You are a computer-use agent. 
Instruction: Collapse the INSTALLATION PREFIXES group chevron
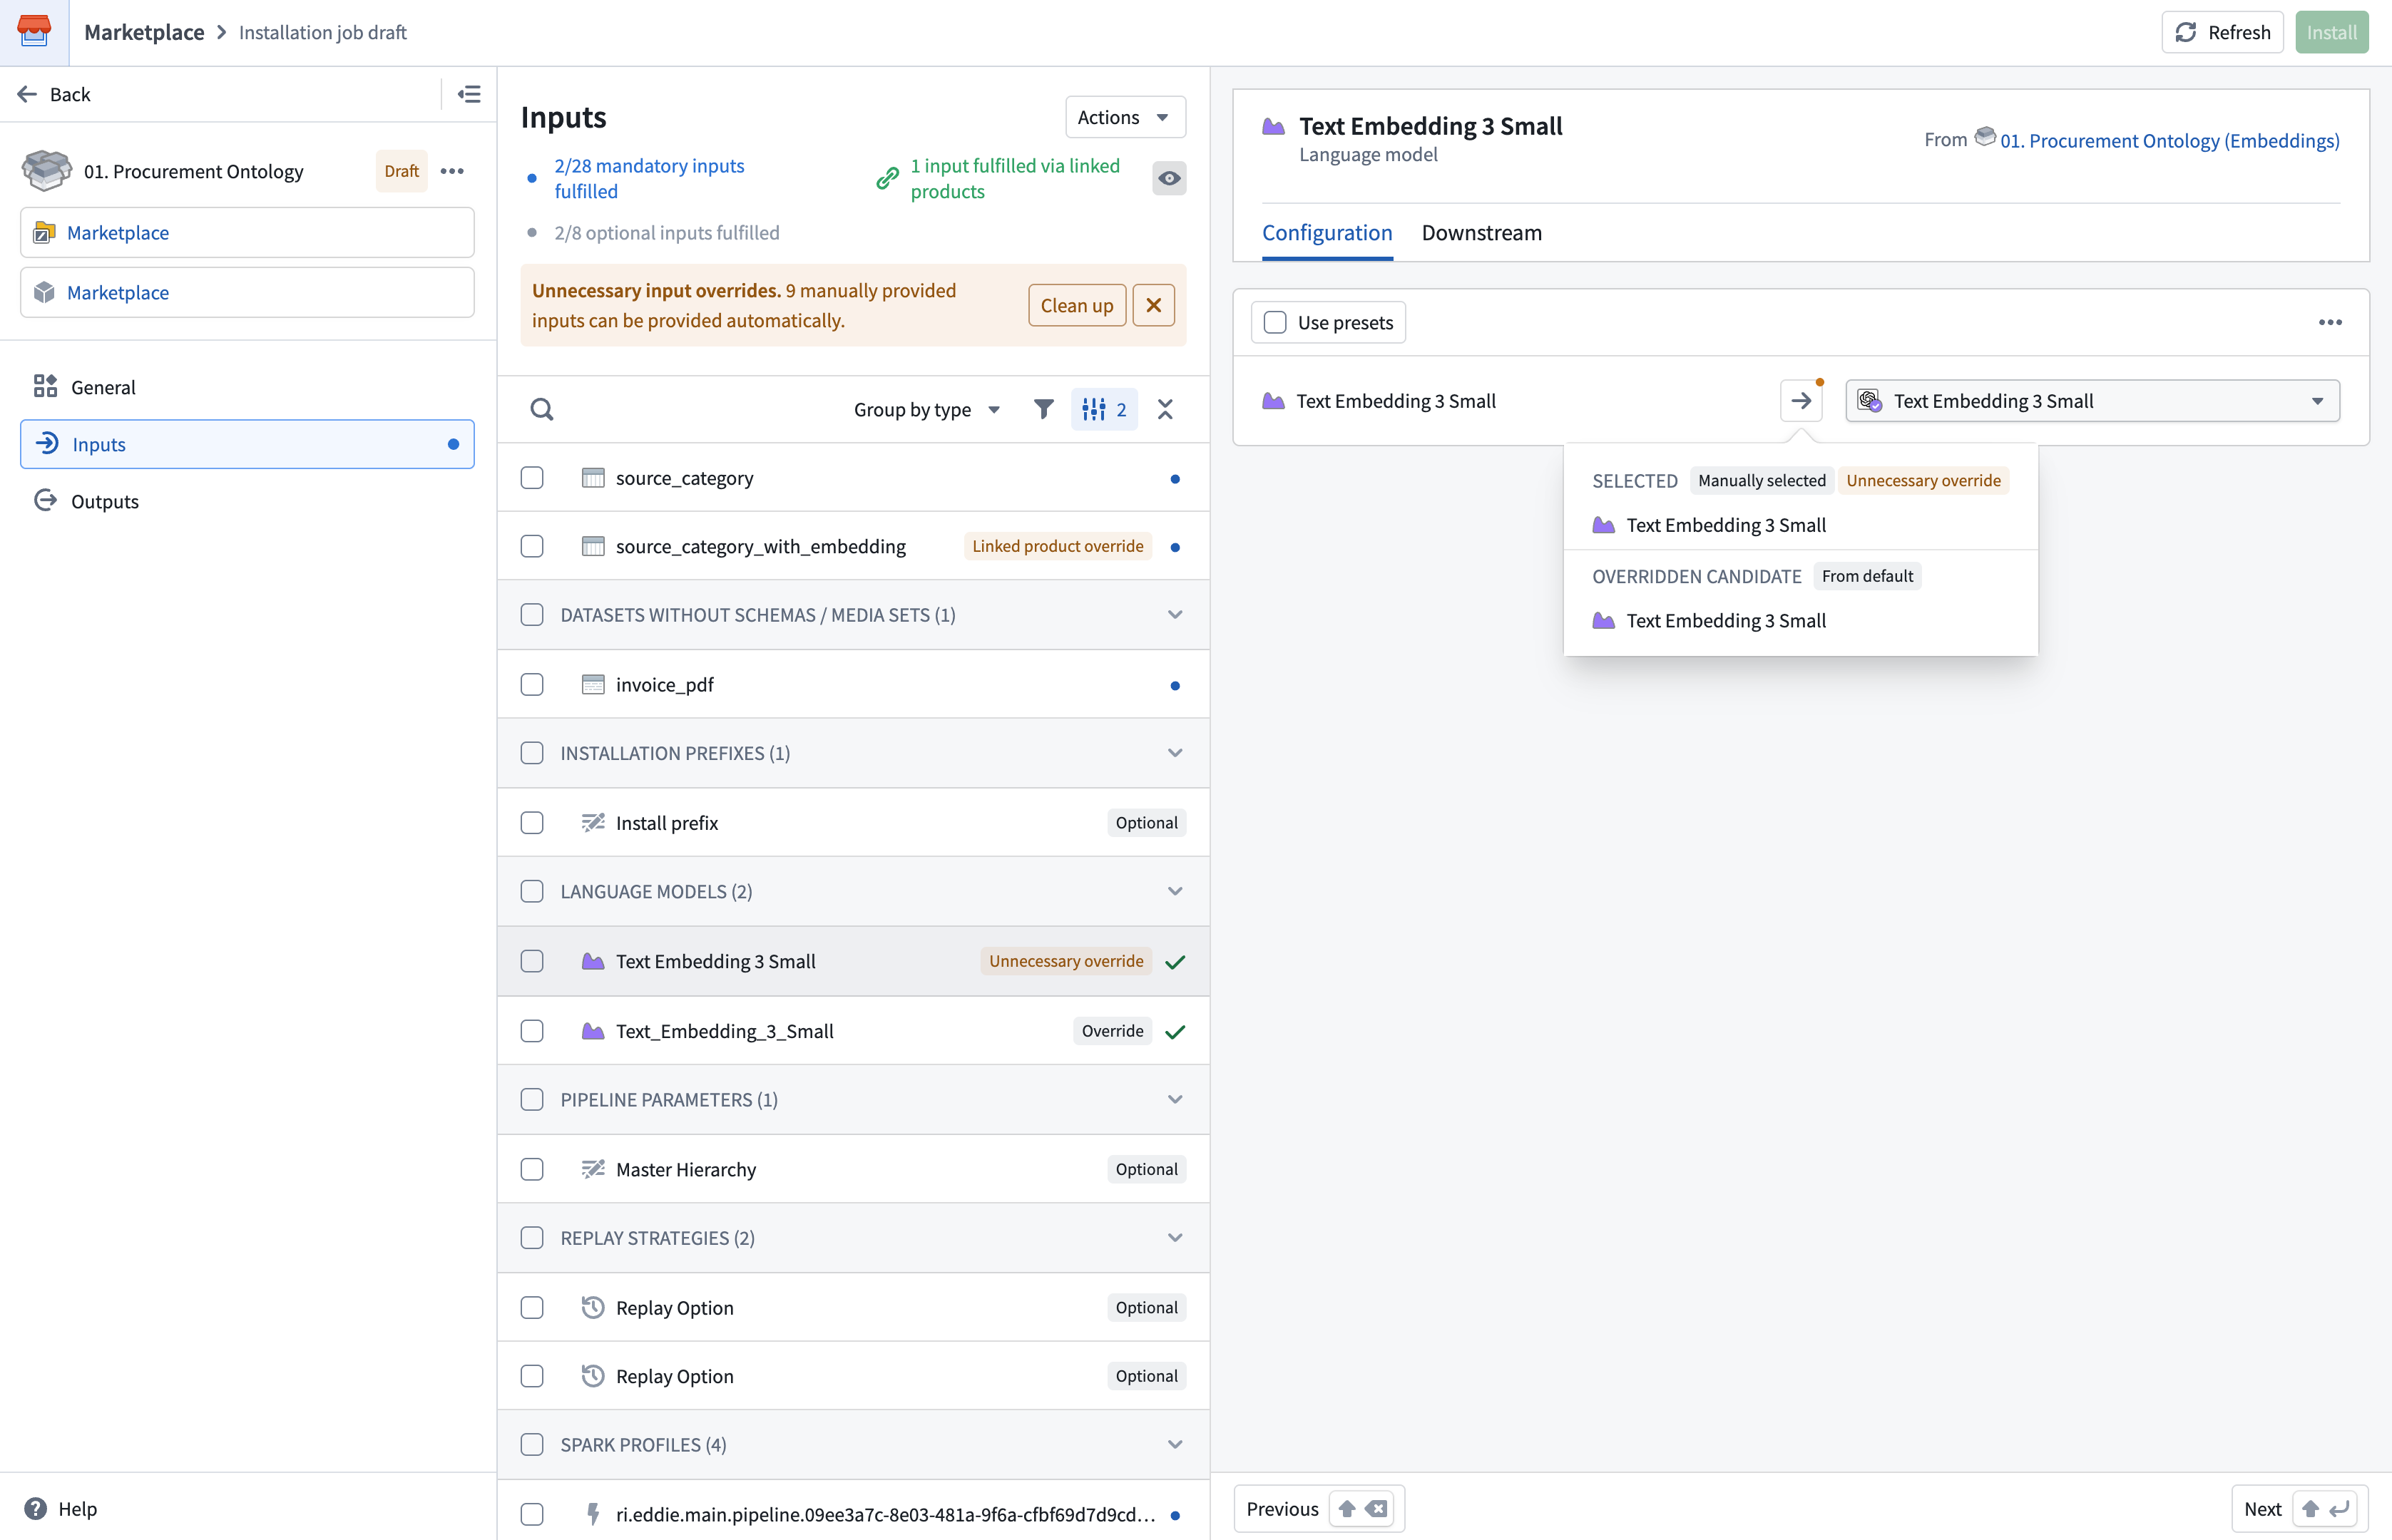[x=1175, y=753]
